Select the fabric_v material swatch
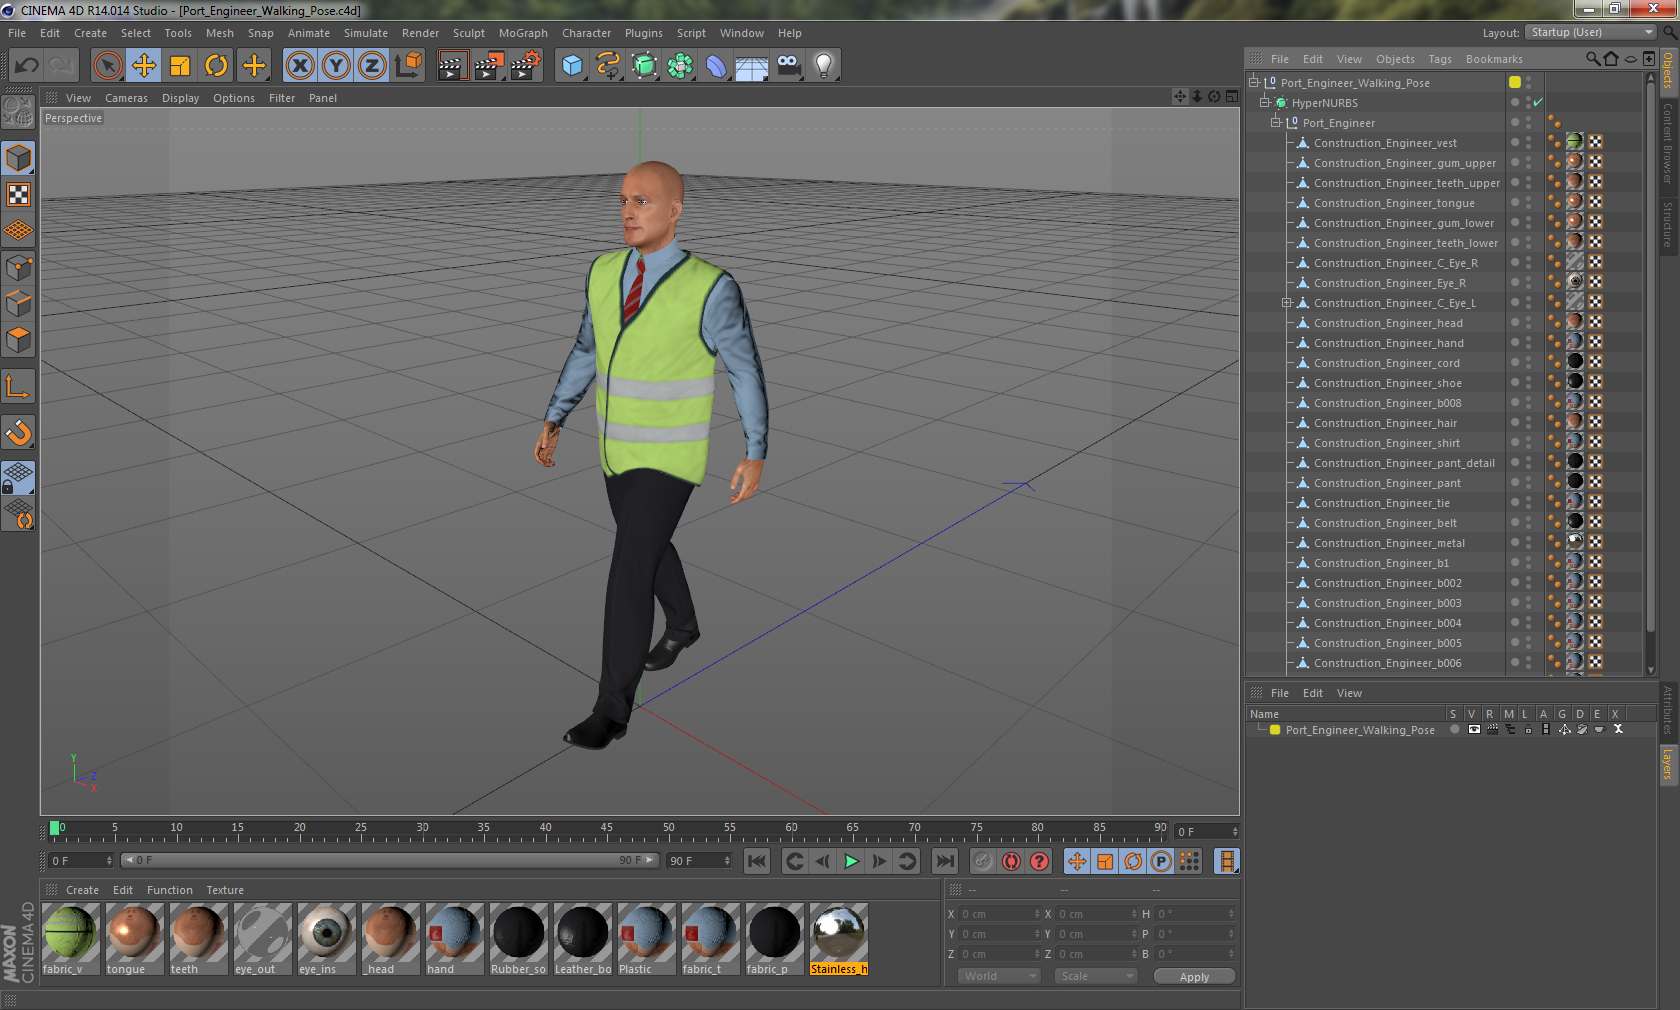Image resolution: width=1680 pixels, height=1010 pixels. click(x=70, y=939)
